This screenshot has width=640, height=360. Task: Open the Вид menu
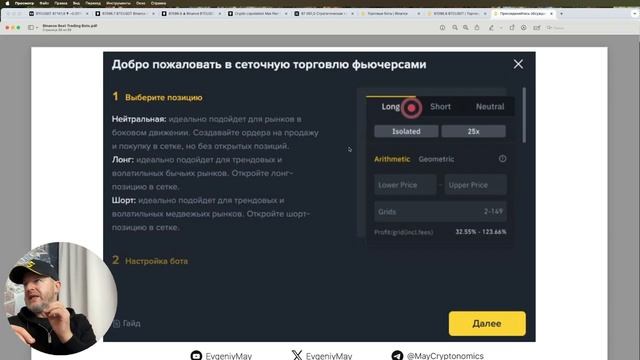click(76, 3)
